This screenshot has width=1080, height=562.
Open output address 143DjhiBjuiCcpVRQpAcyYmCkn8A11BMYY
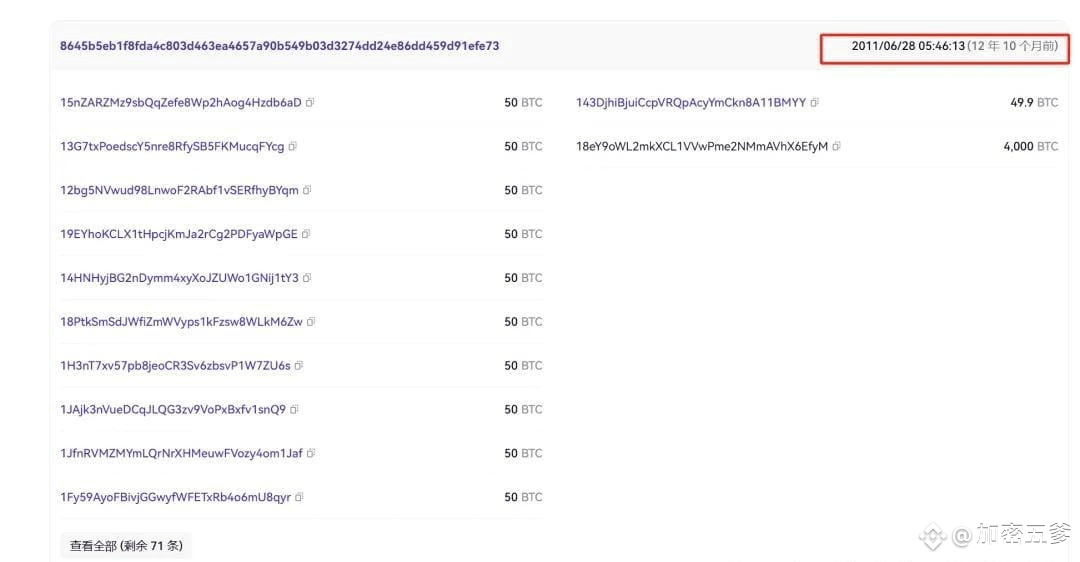691,103
